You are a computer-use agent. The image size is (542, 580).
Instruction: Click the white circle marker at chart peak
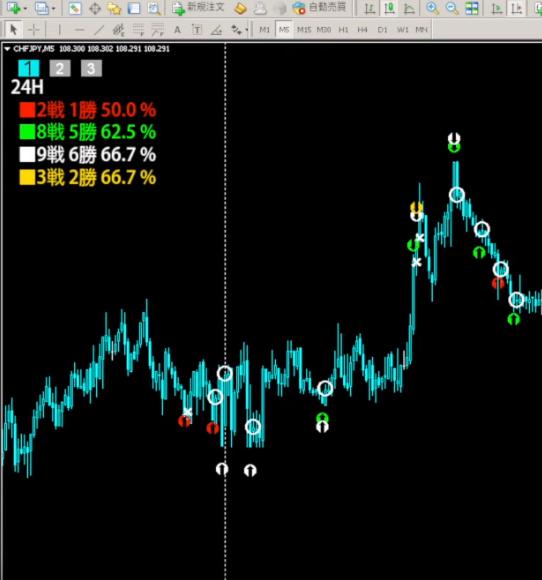pyautogui.click(x=457, y=195)
